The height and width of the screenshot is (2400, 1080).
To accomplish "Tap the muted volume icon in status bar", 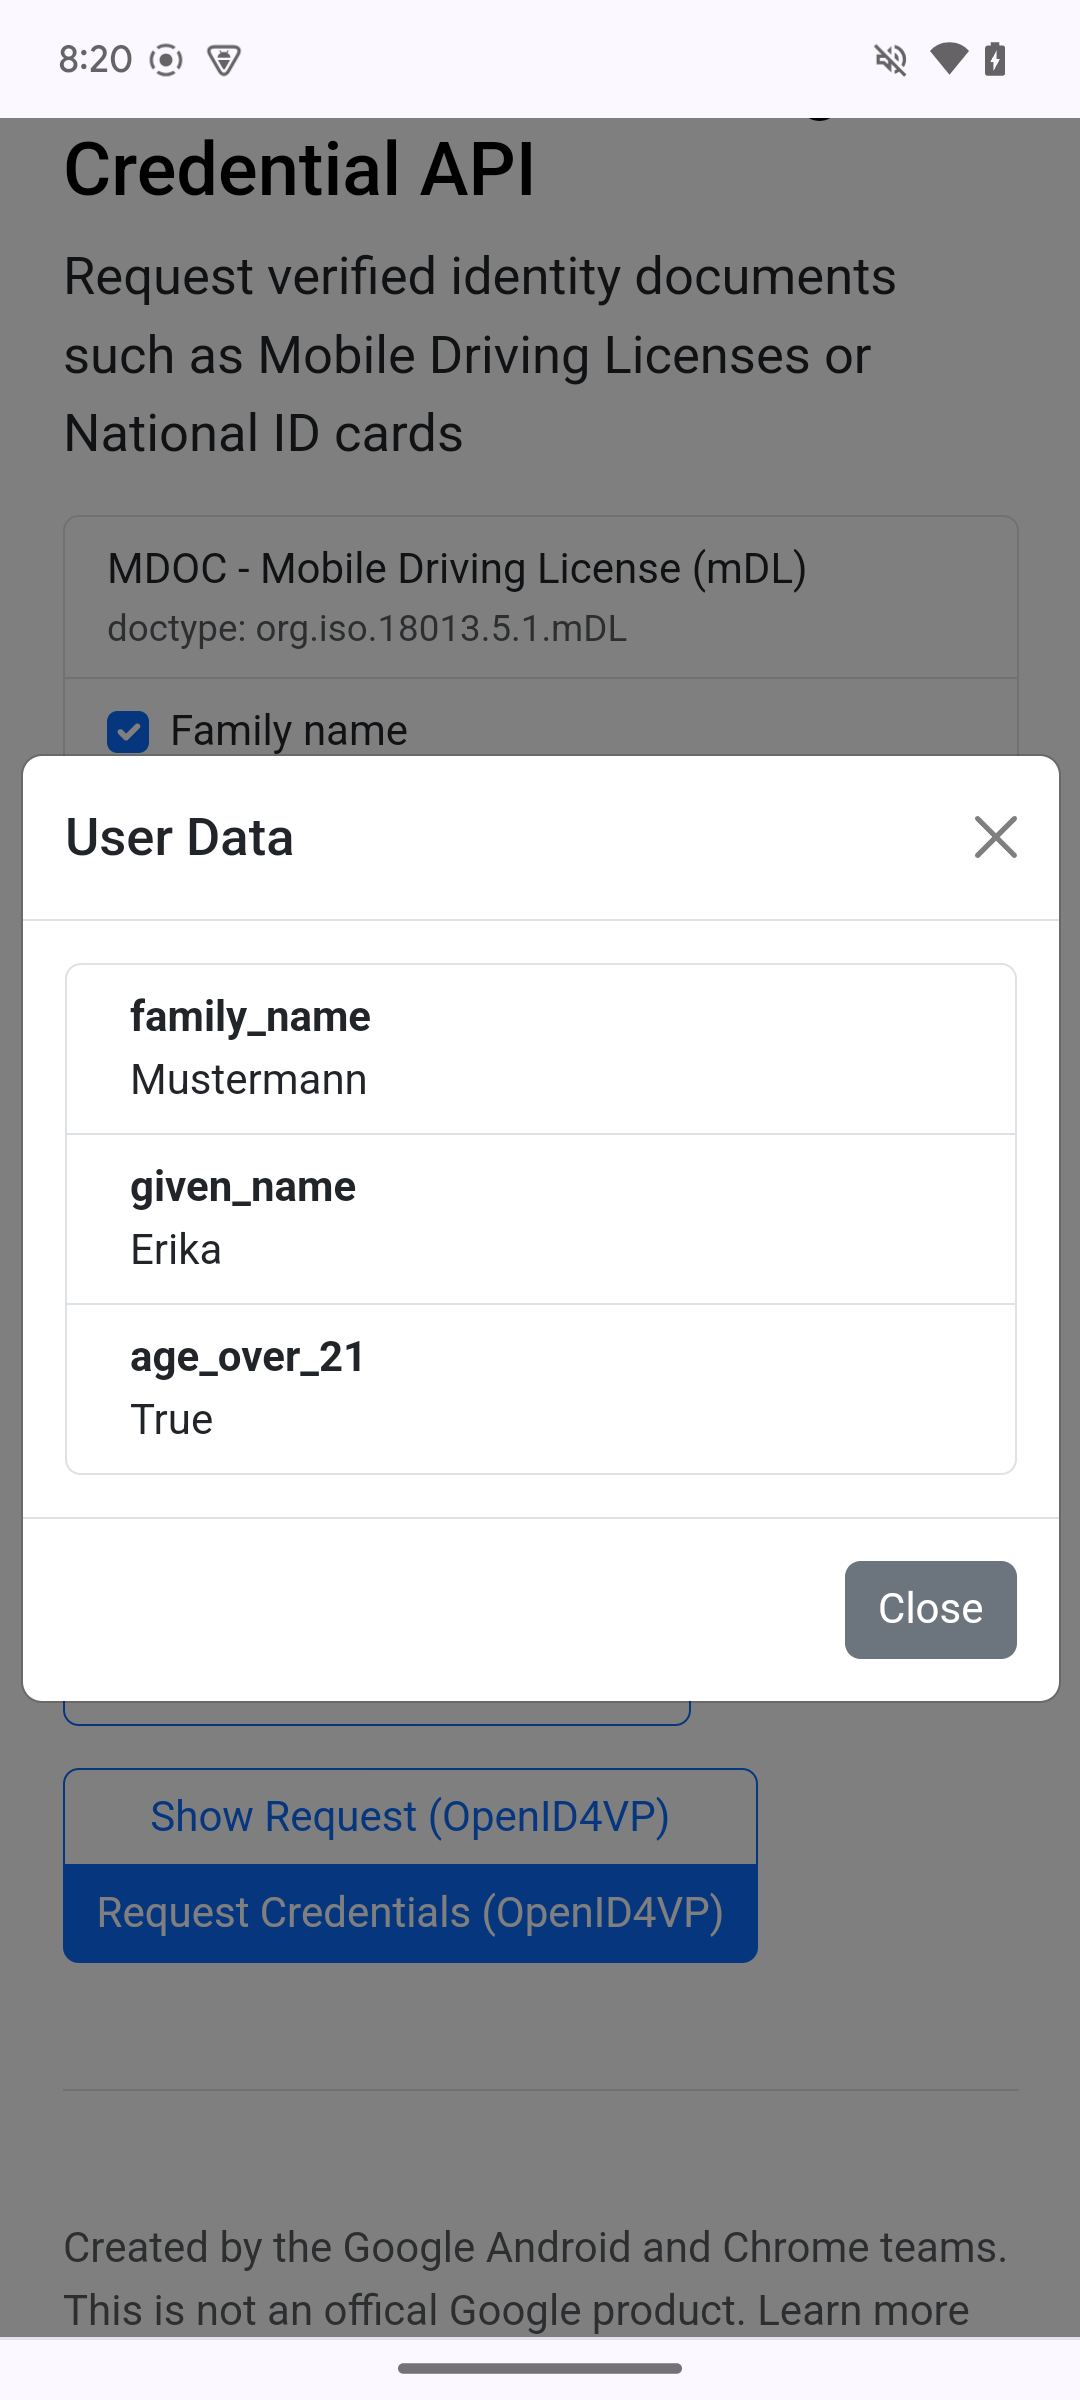I will click(891, 59).
